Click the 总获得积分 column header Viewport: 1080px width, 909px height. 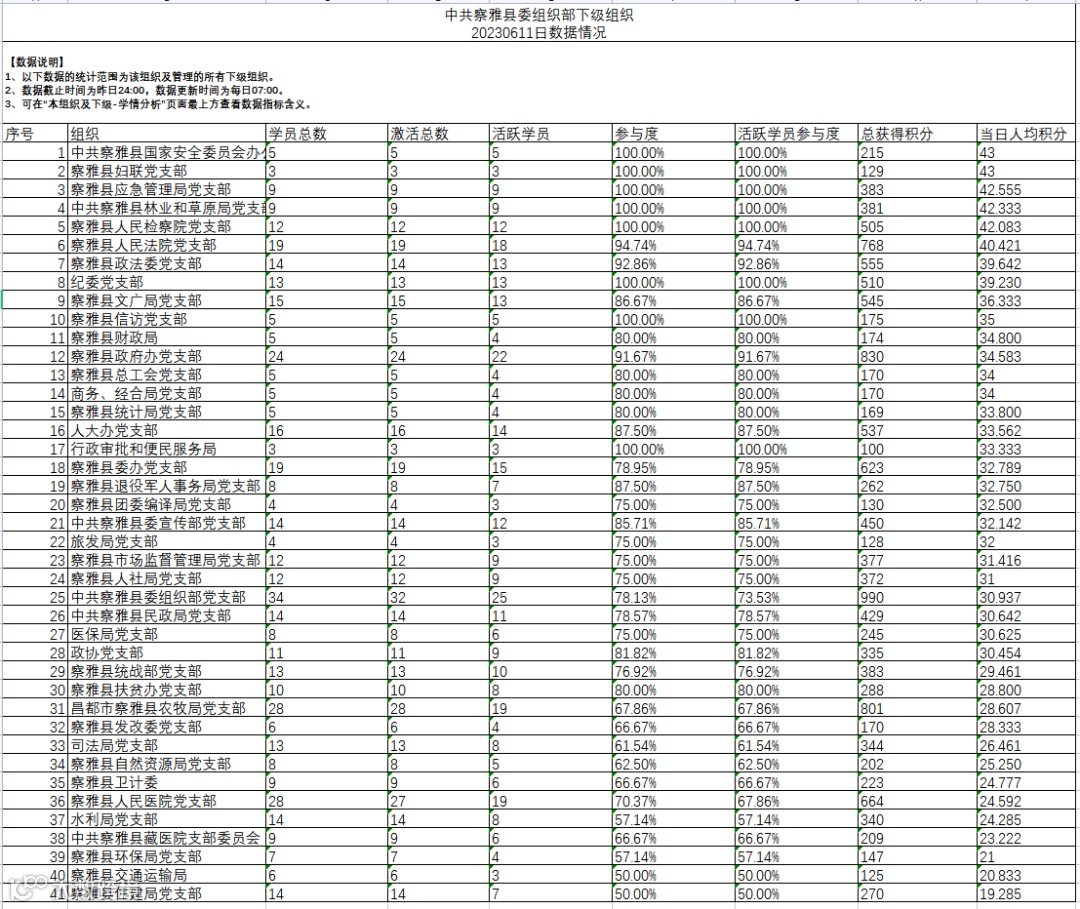pyautogui.click(x=917, y=134)
